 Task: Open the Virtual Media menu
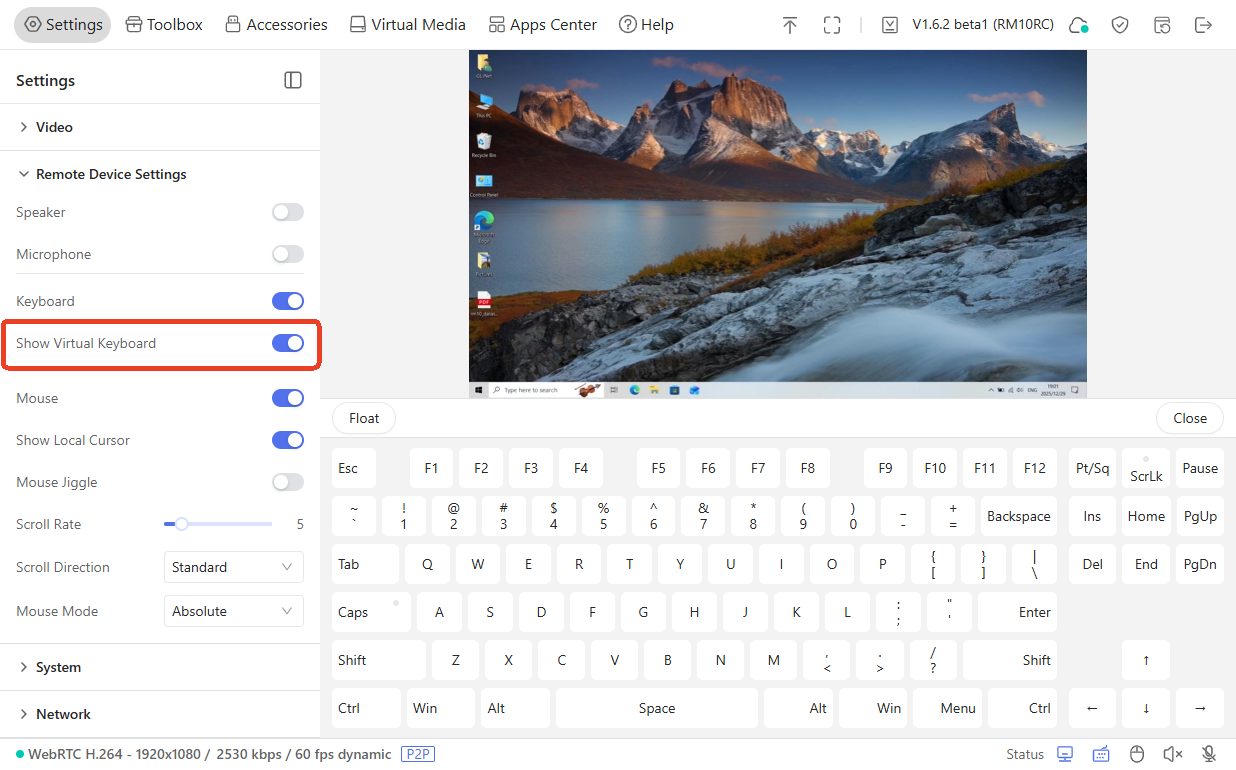[x=407, y=24]
